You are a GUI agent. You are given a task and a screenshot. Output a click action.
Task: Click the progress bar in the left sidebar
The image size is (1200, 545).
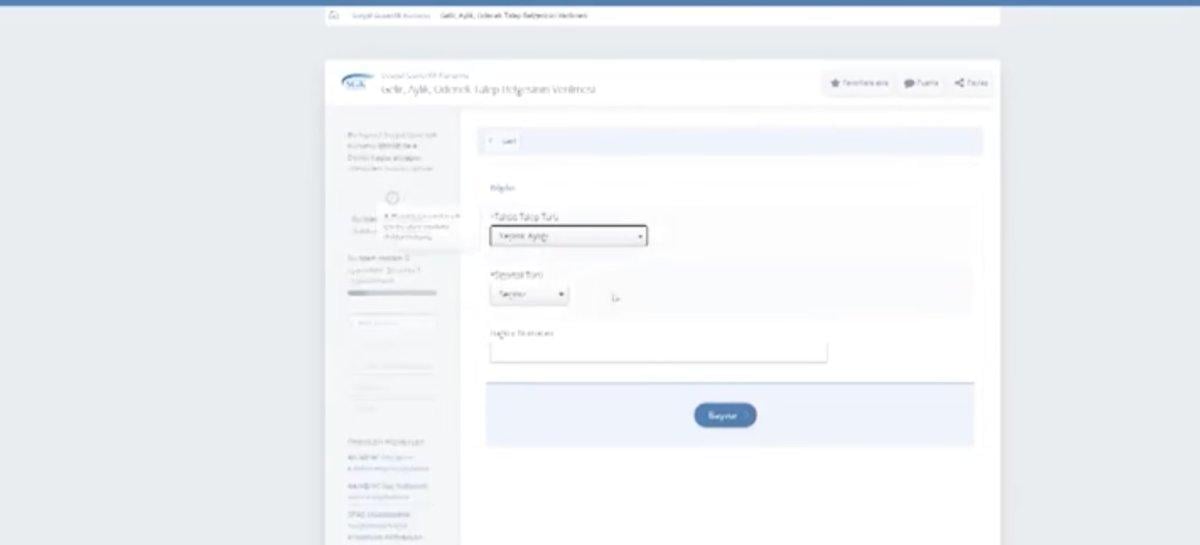392,293
